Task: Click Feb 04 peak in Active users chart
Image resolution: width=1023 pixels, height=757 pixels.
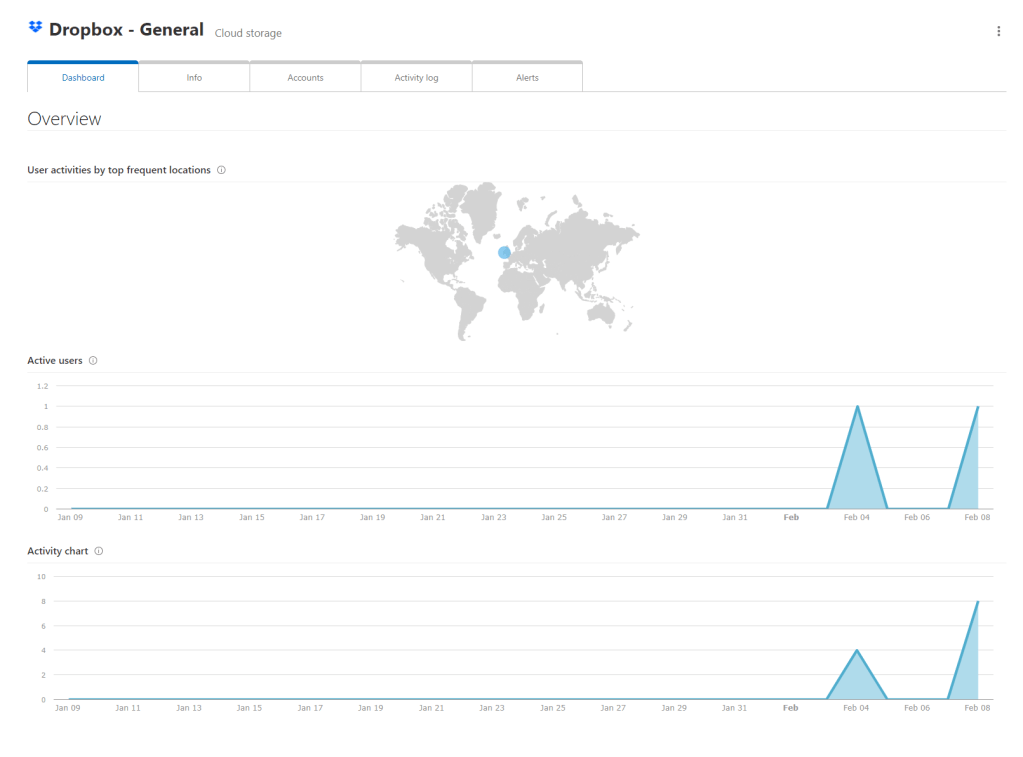Action: [857, 407]
